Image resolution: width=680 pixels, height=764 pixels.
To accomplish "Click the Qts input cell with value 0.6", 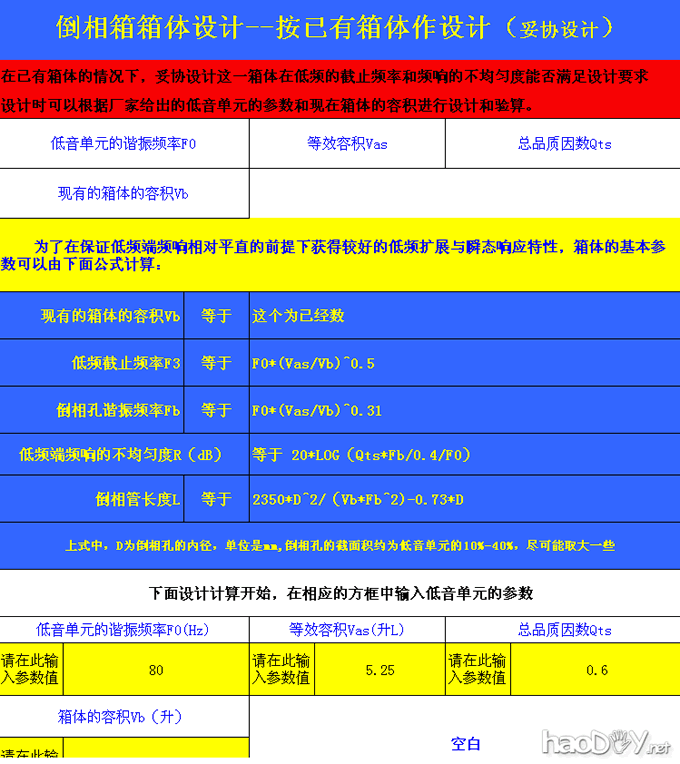I will tap(597, 670).
